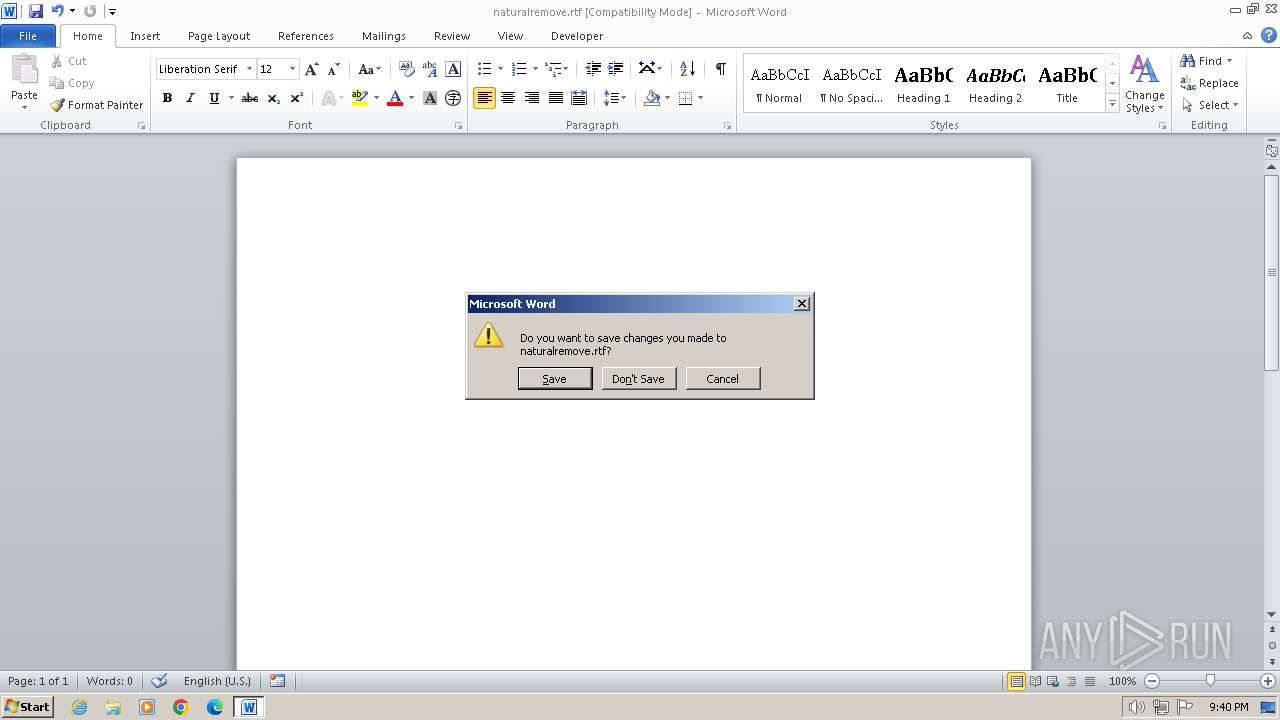Click the Justify alignment icon
Image resolution: width=1280 pixels, height=720 pixels.
(556, 98)
